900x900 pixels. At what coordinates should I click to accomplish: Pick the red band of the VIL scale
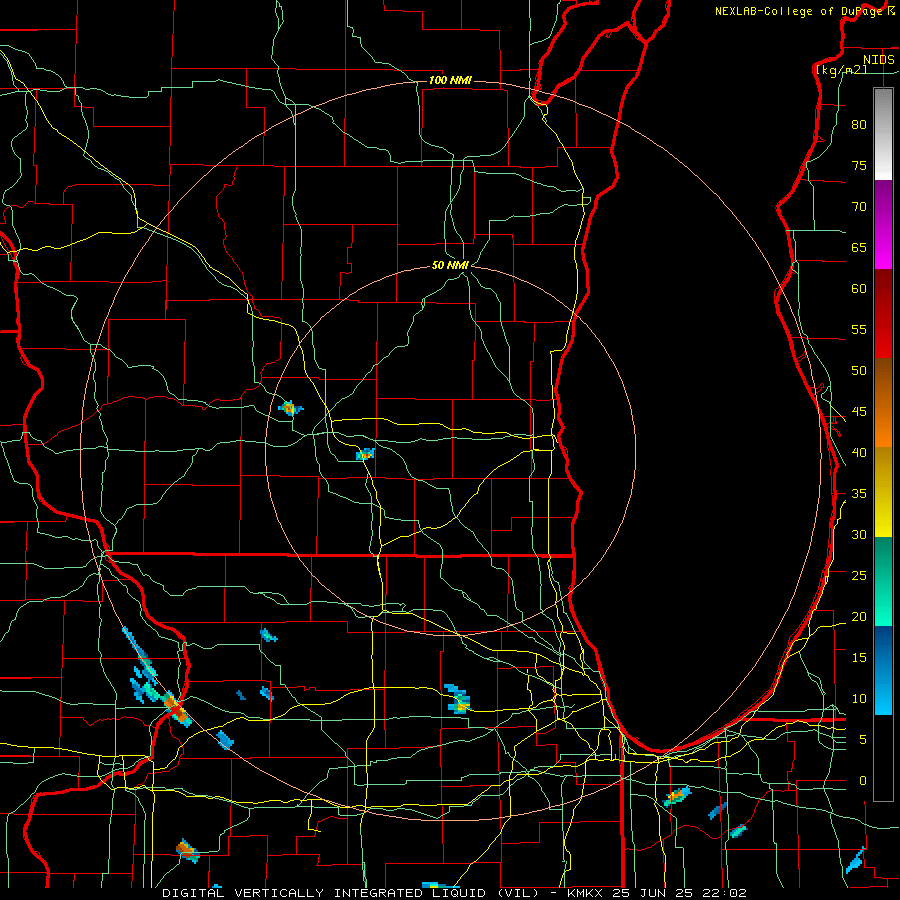point(883,314)
